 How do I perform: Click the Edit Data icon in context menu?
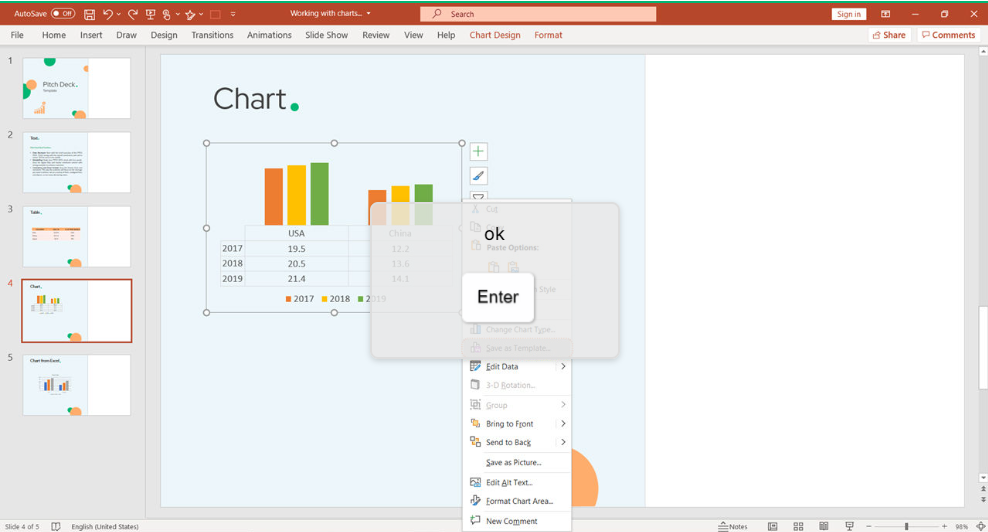click(475, 366)
